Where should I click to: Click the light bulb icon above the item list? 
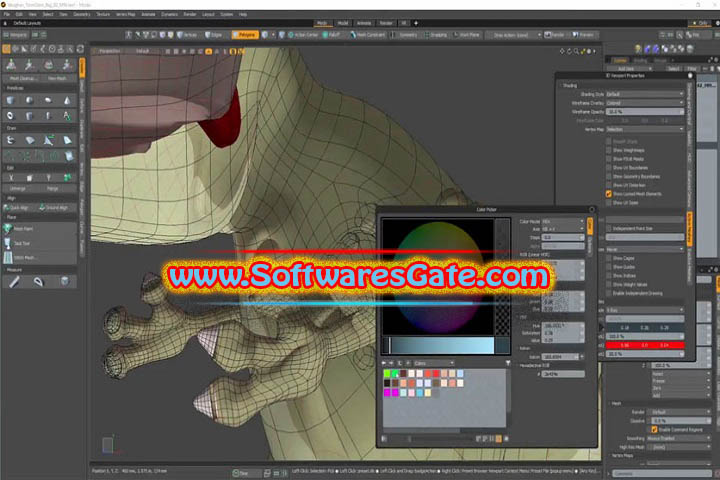[x=638, y=49]
